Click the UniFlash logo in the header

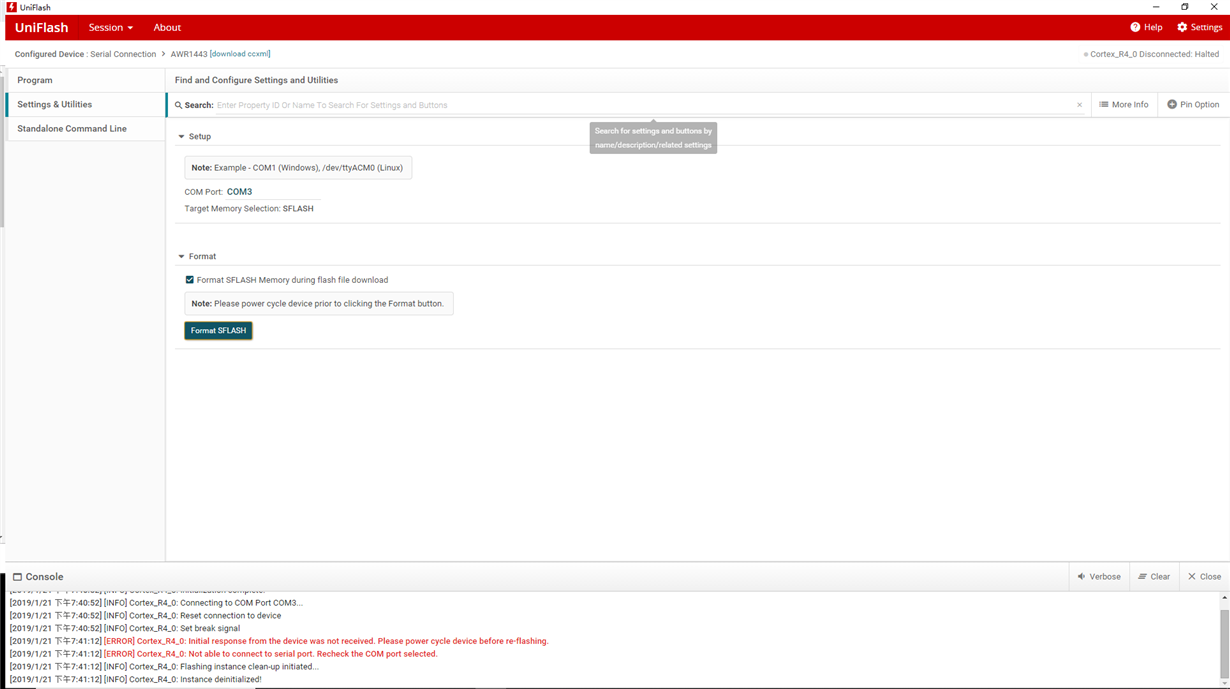click(x=41, y=27)
